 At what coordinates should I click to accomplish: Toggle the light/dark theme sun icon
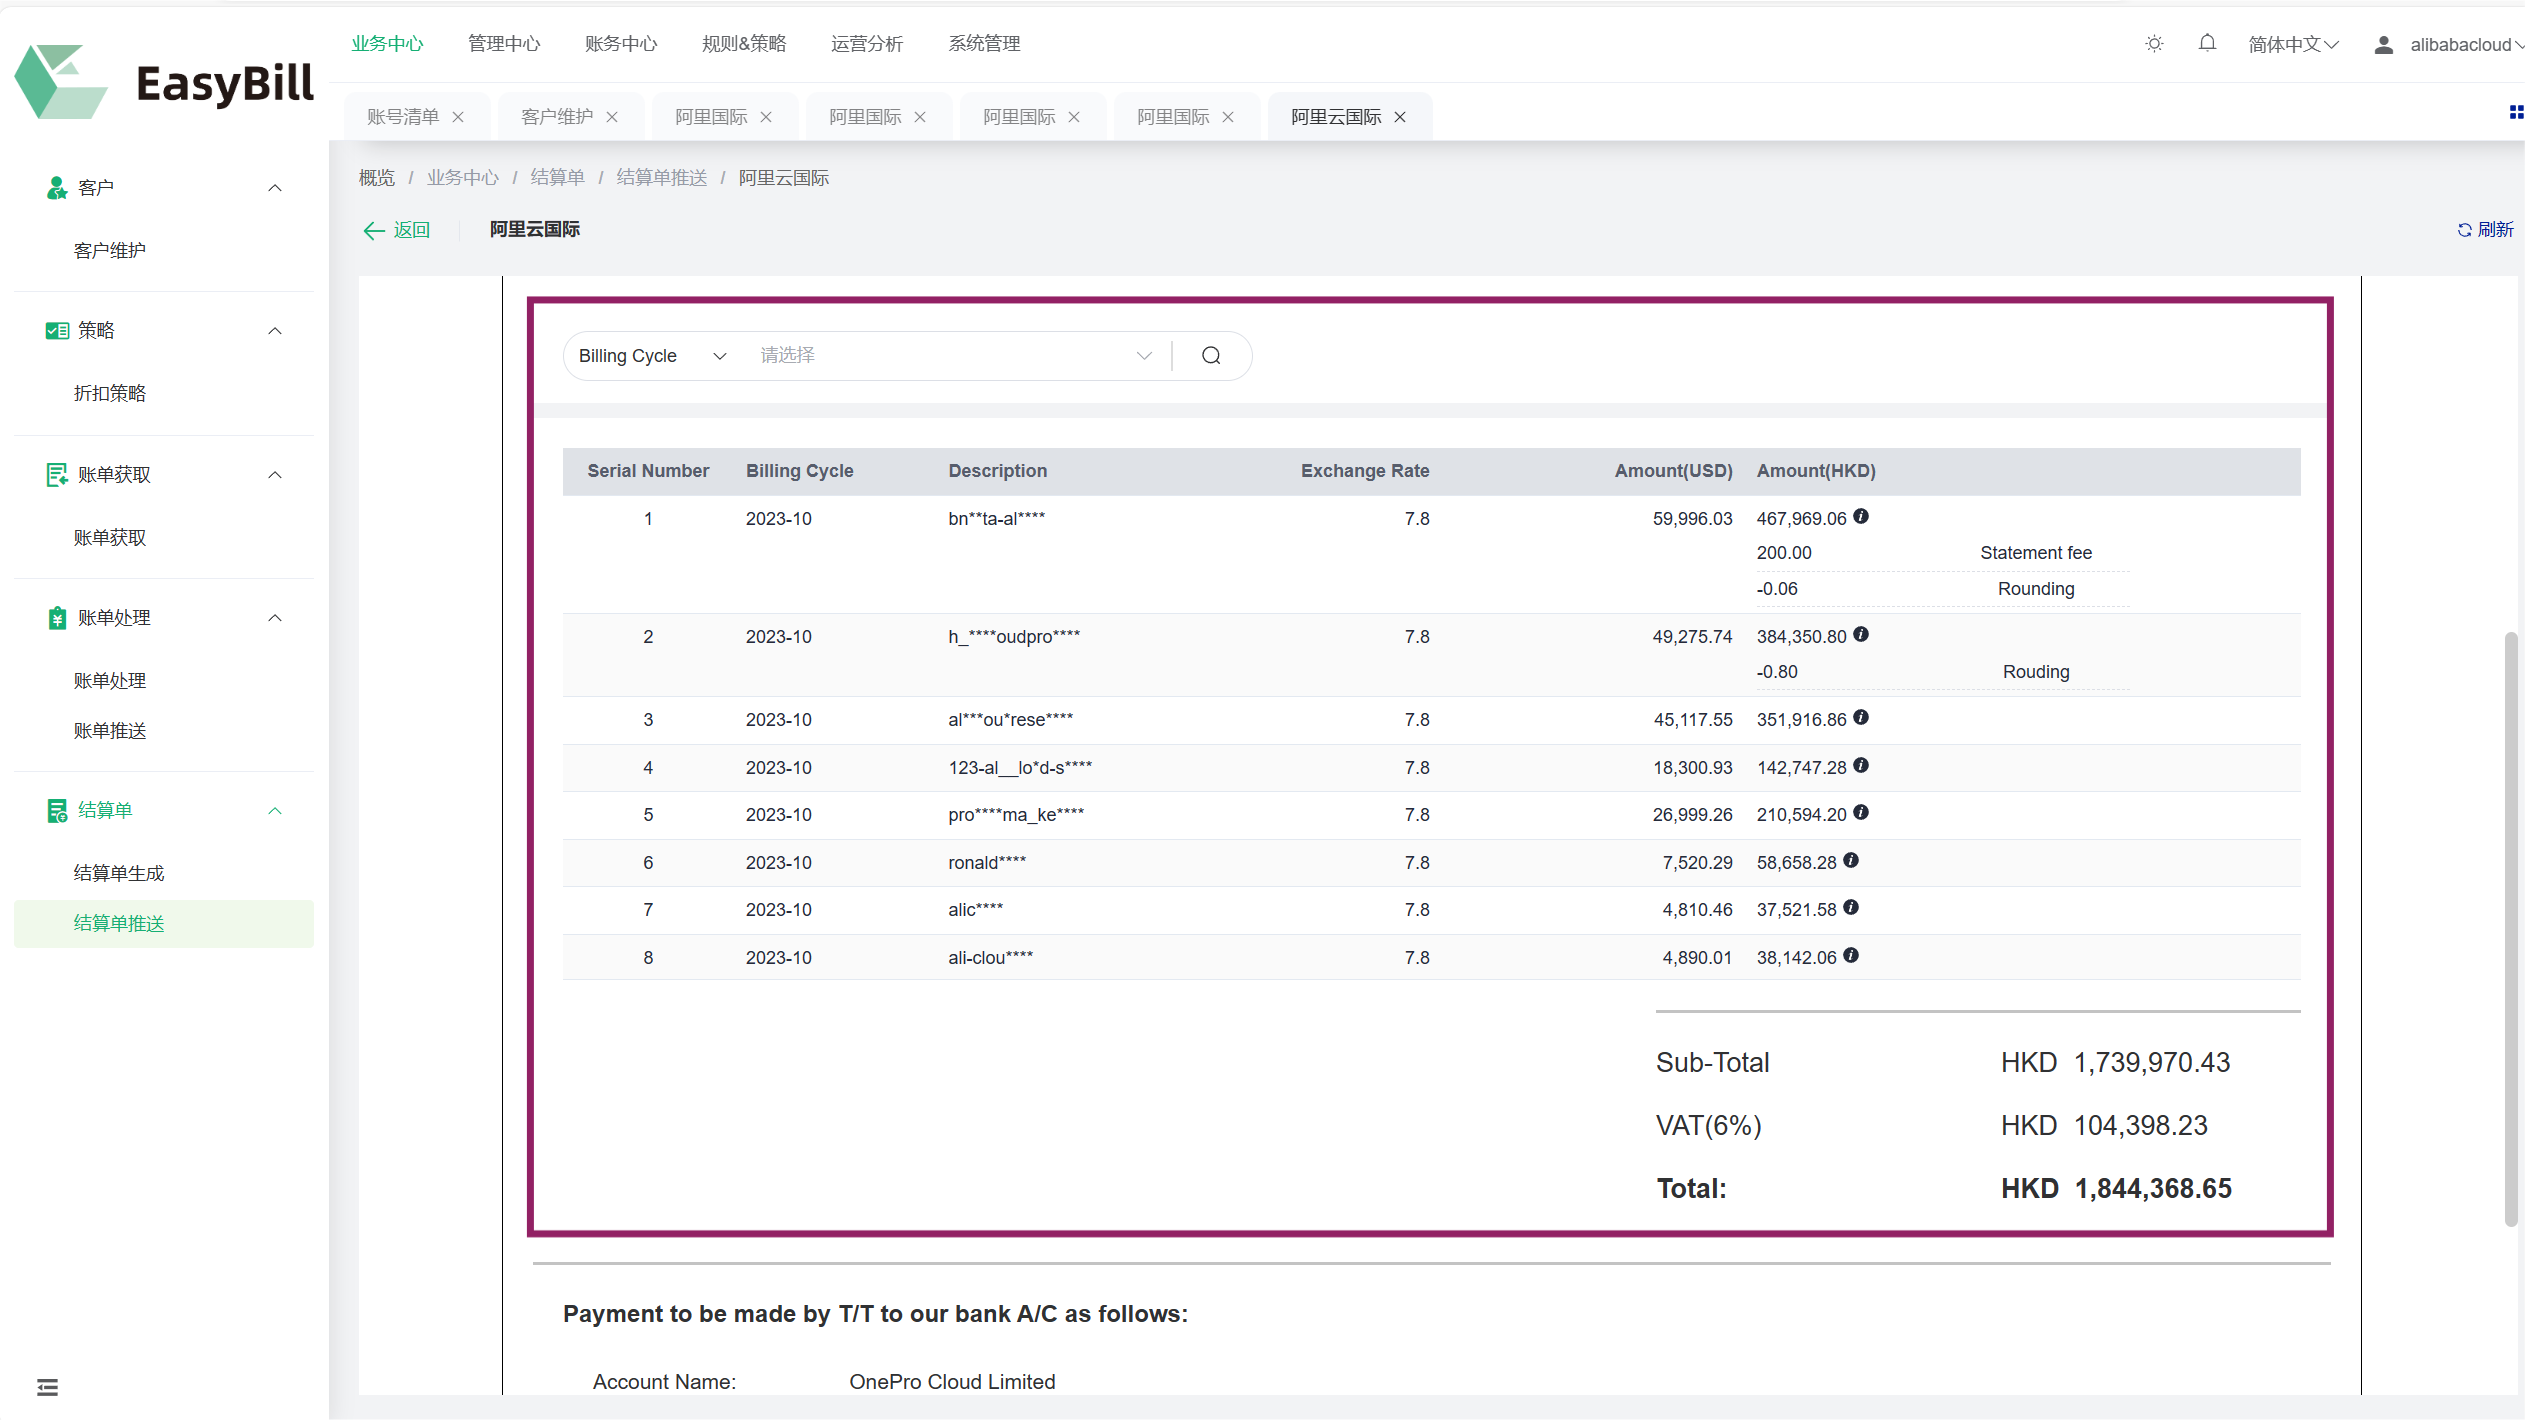coord(2154,44)
